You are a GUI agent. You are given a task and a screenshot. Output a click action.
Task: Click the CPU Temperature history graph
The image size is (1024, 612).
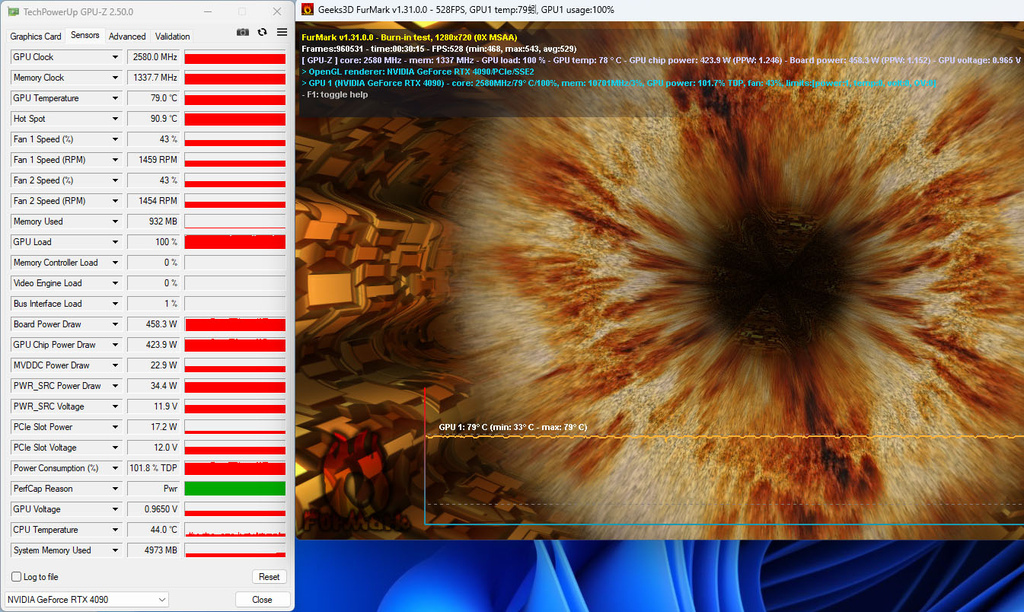[x=235, y=530]
